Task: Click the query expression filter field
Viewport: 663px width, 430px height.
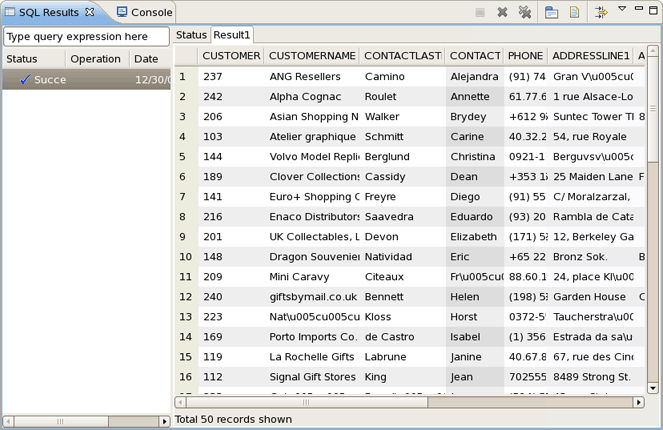Action: click(x=85, y=37)
